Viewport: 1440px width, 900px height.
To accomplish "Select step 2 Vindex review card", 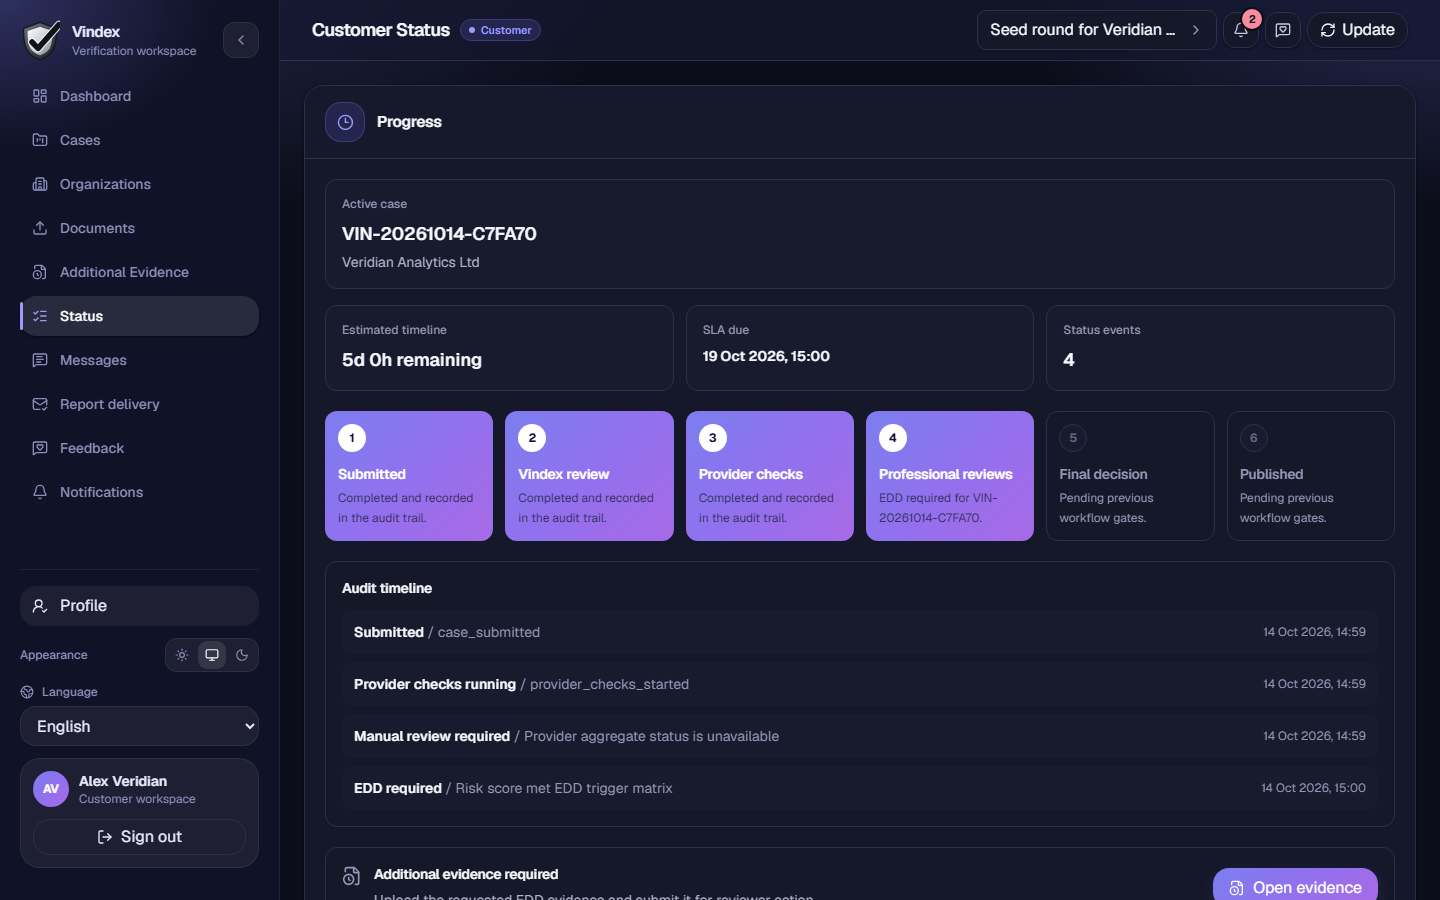I will (x=589, y=476).
